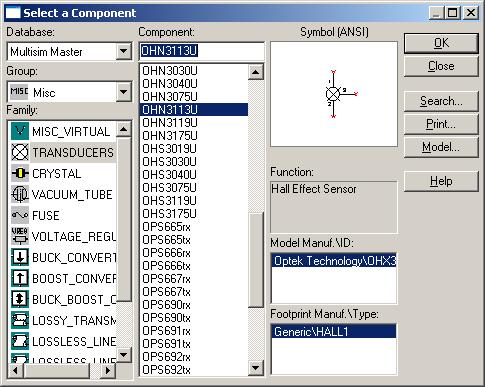Click the Family list left arrow
The width and height of the screenshot is (485, 387).
[16, 370]
